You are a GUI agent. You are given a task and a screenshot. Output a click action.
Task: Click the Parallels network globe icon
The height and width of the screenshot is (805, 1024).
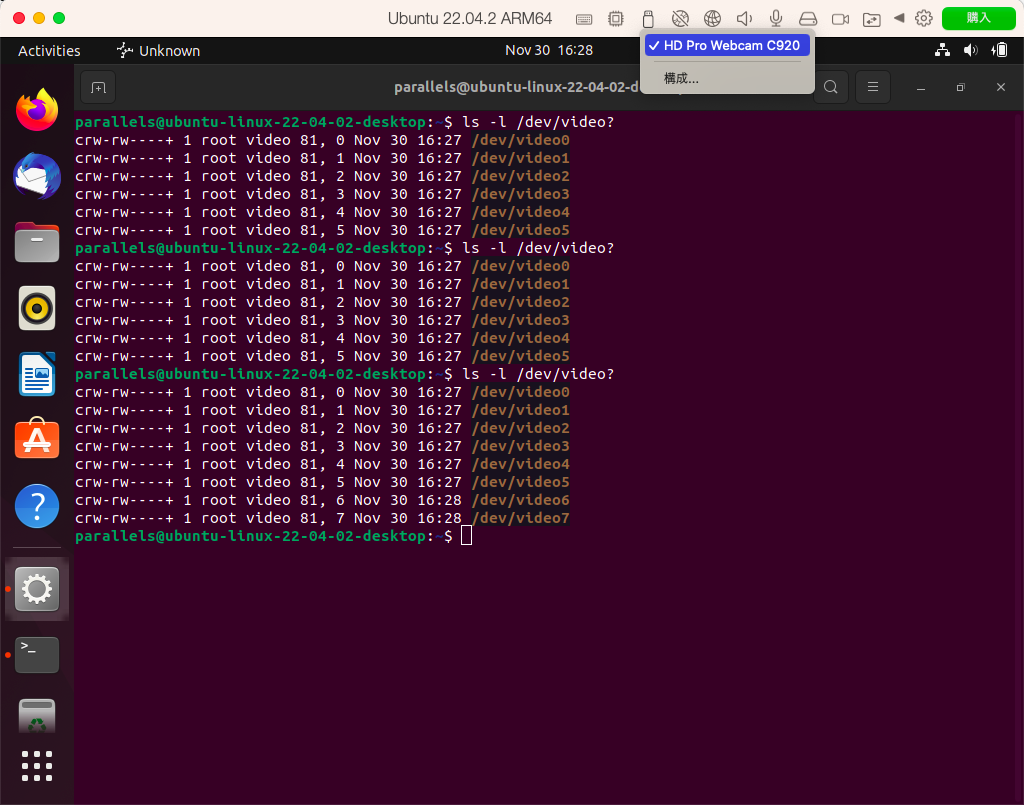pos(712,19)
